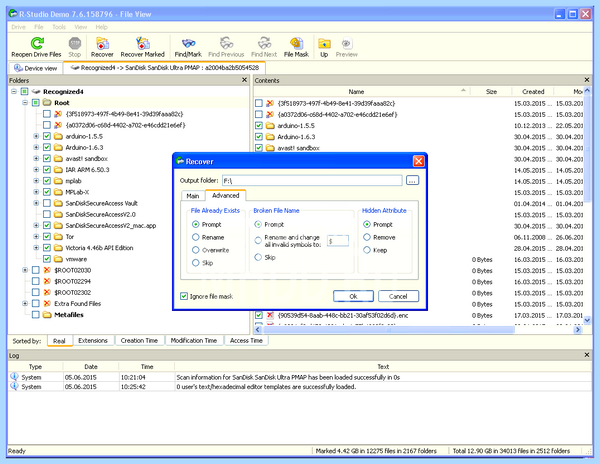
Task: Close the Recover dialog
Action: (x=419, y=161)
